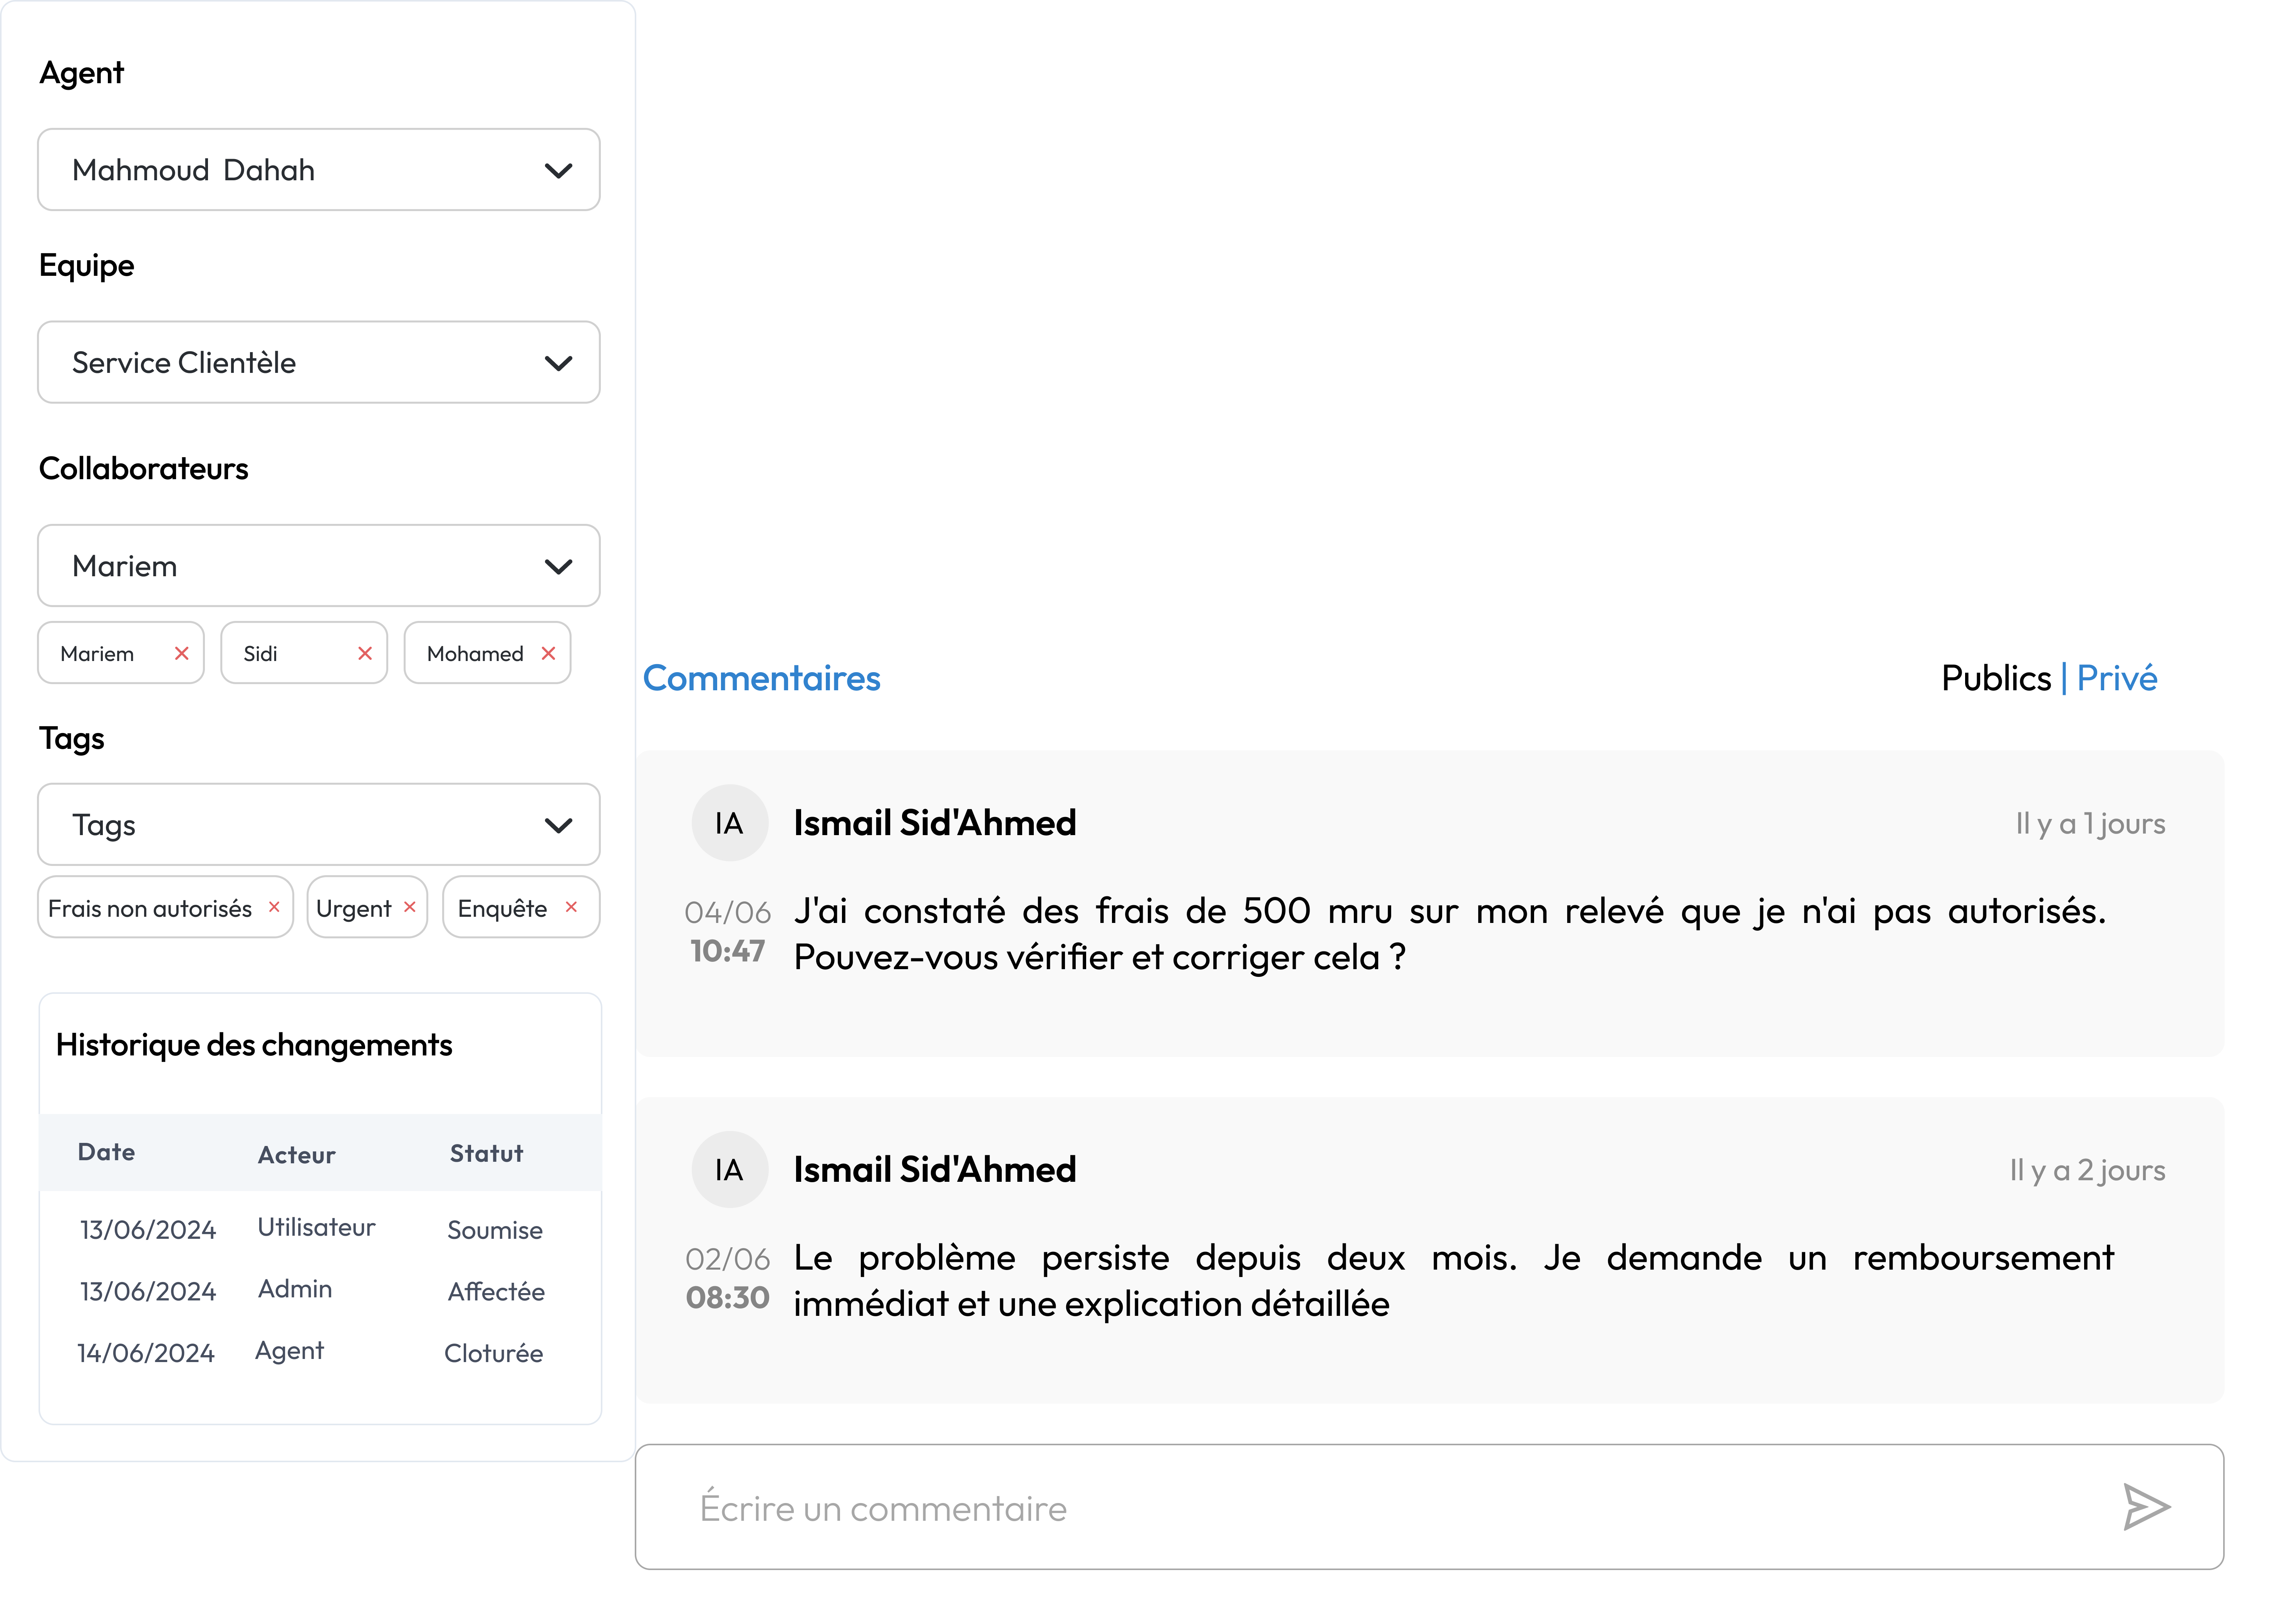Select the Mariem collaborator chip
This screenshot has width=2274, height=1624.
[x=121, y=653]
